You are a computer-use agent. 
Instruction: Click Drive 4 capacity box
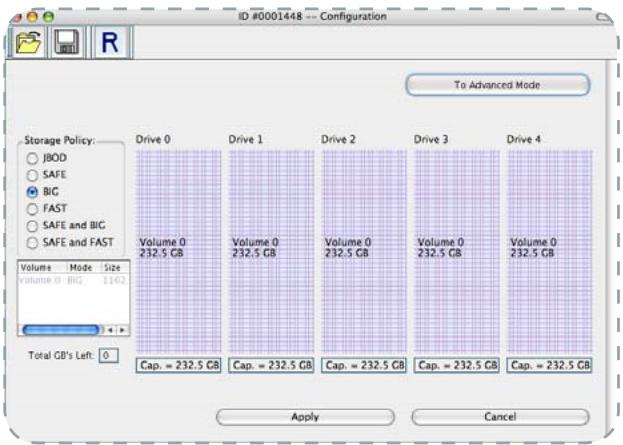(x=549, y=365)
